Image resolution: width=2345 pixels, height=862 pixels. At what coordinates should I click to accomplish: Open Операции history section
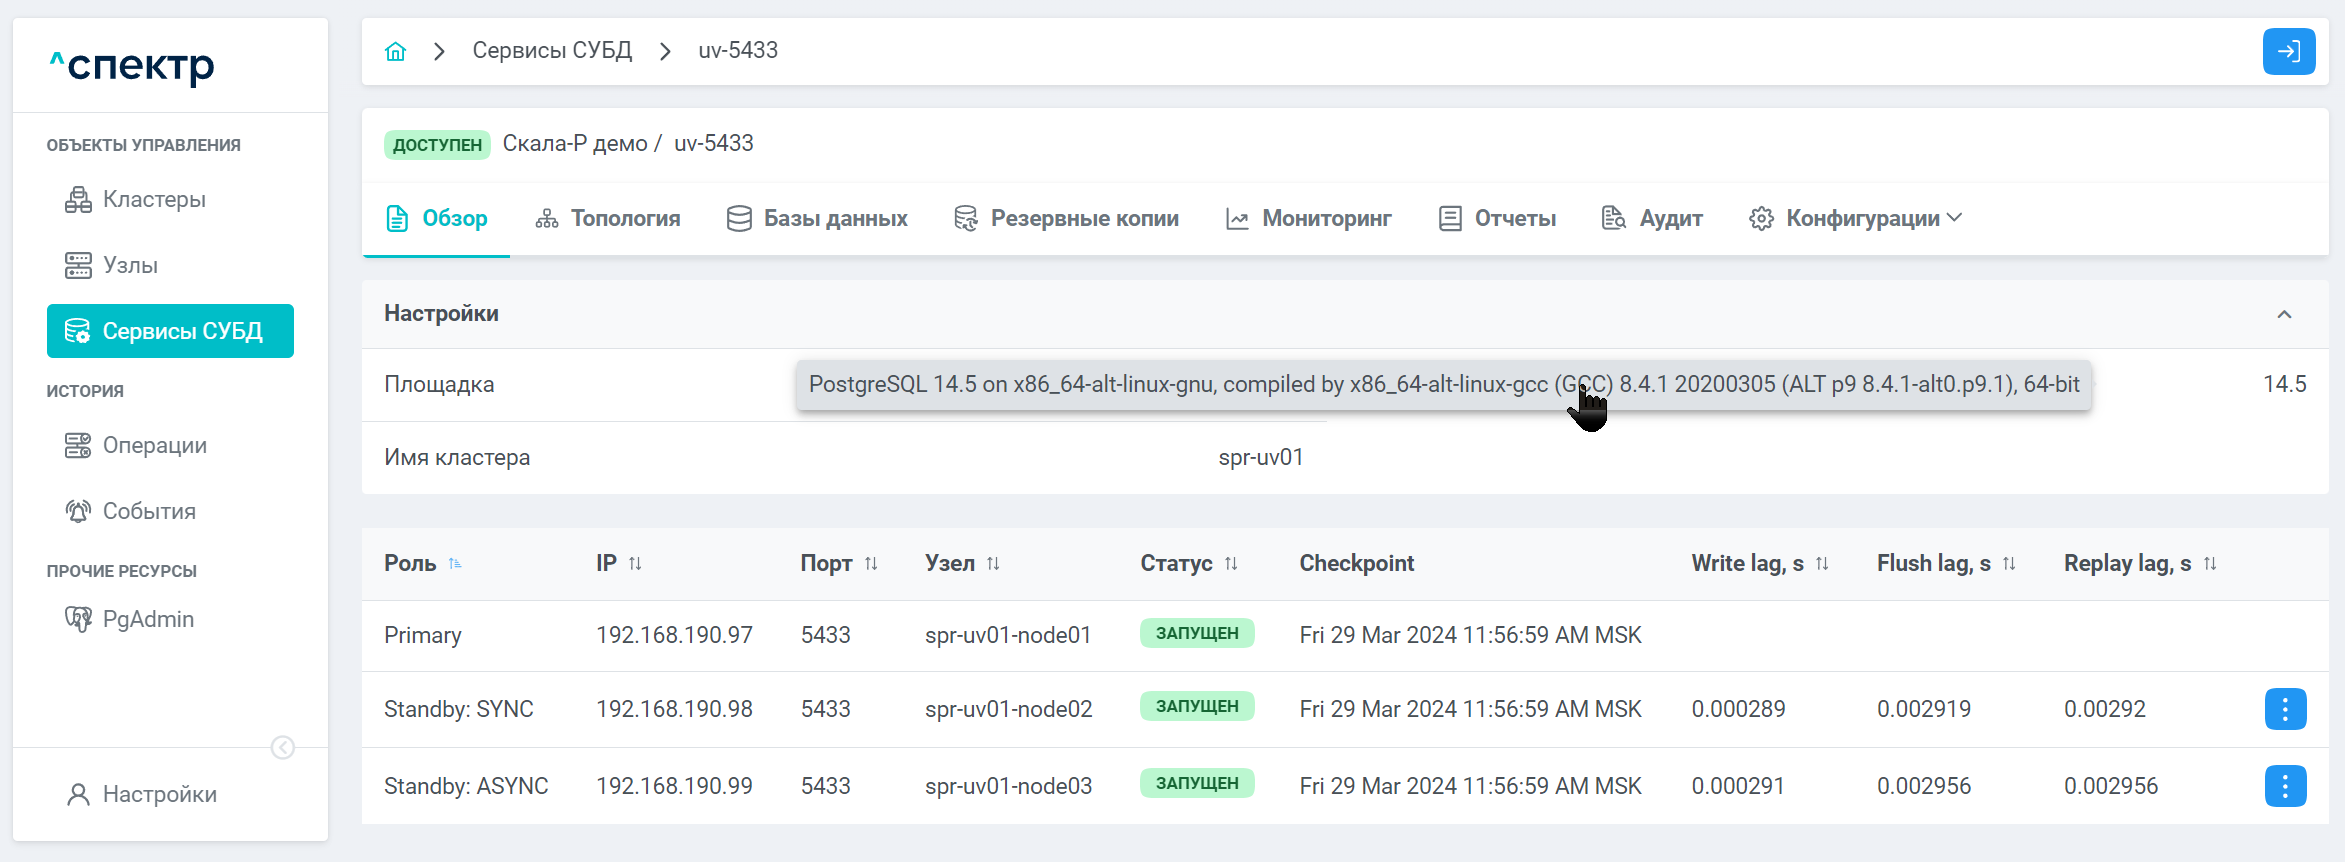click(154, 445)
